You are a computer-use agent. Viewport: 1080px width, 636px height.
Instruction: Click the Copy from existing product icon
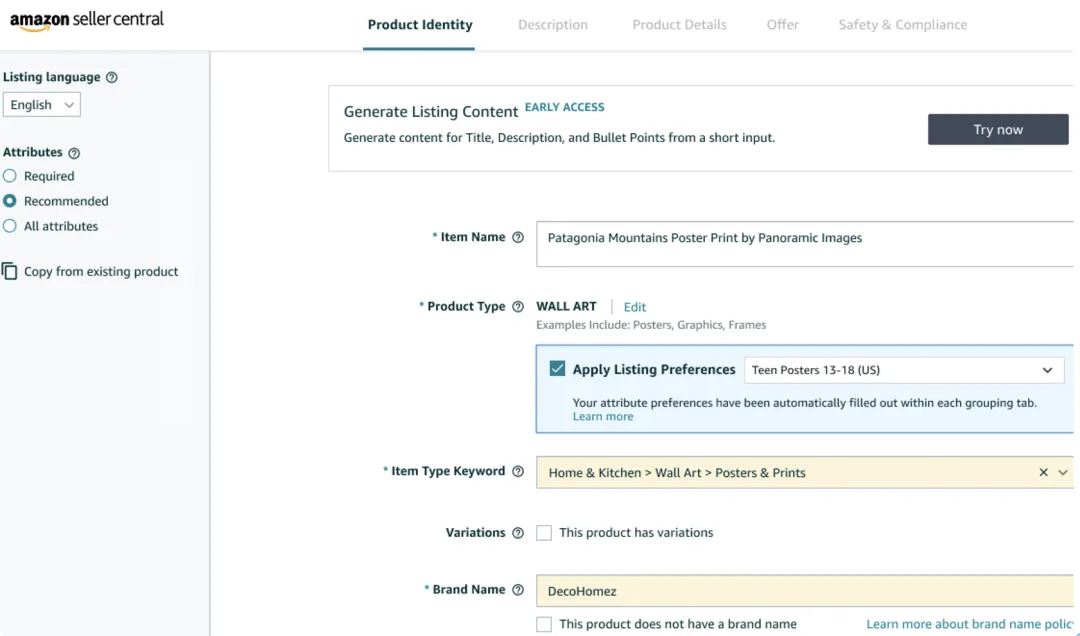point(10,271)
